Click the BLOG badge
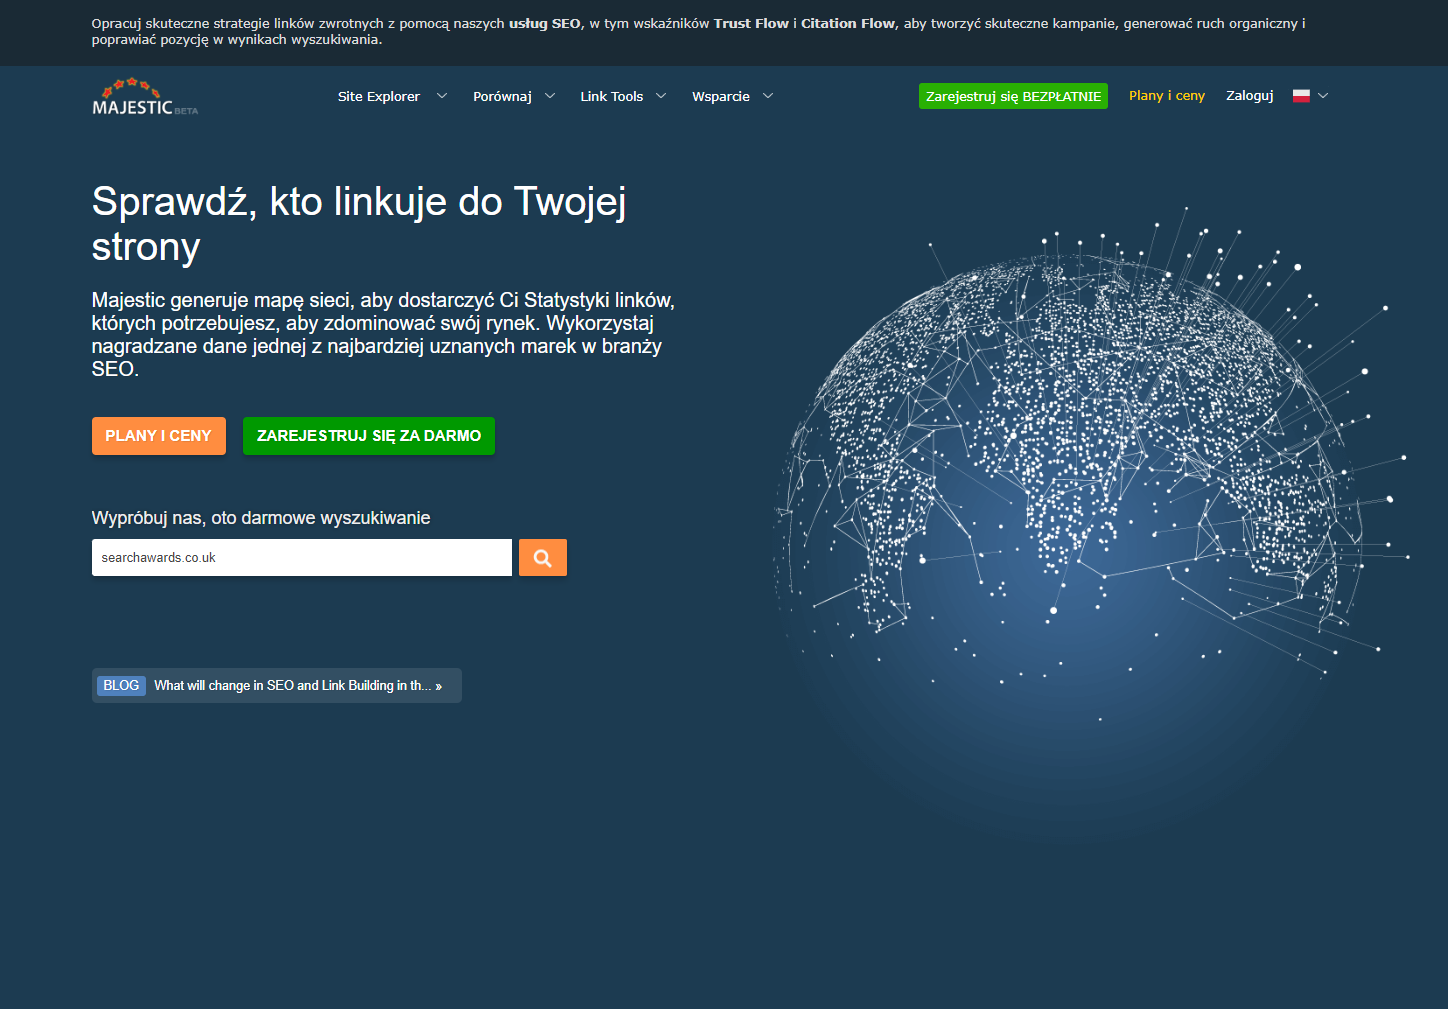1448x1009 pixels. [x=121, y=685]
